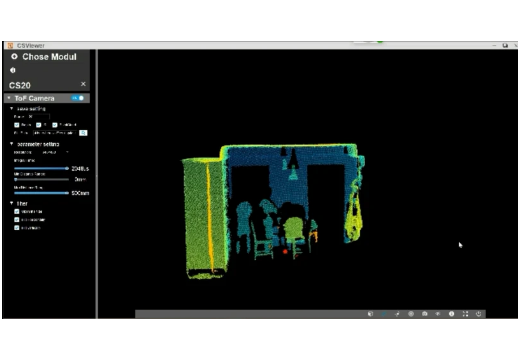Image resolution: width=520 pixels, height=360 pixels.
Task: Toggle the last checkbox under filter section
Action: 17,228
